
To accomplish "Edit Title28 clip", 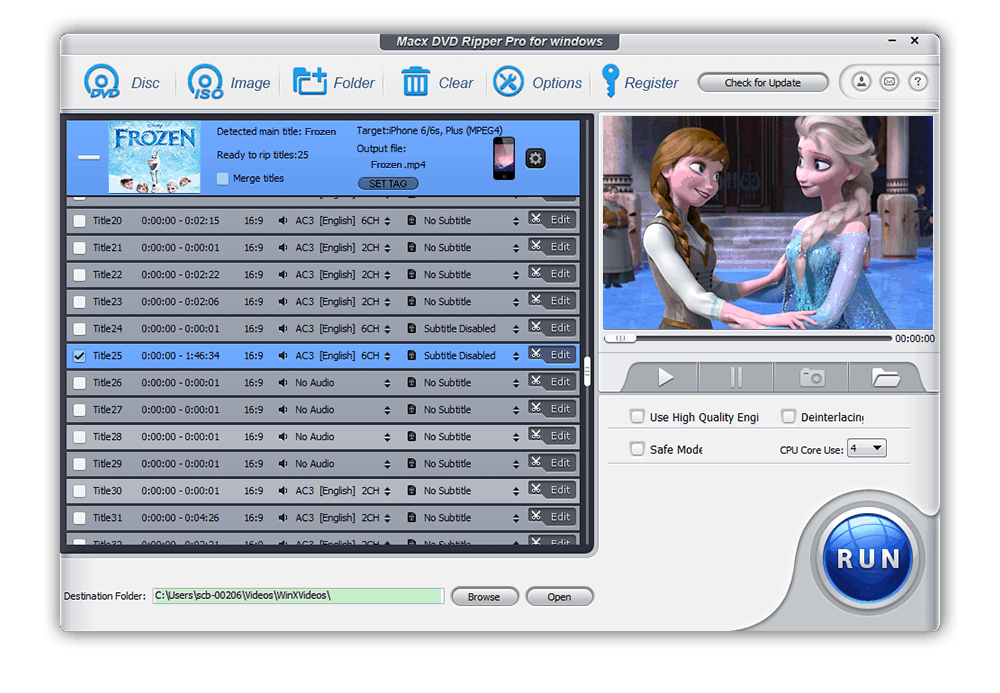I will pyautogui.click(x=552, y=436).
